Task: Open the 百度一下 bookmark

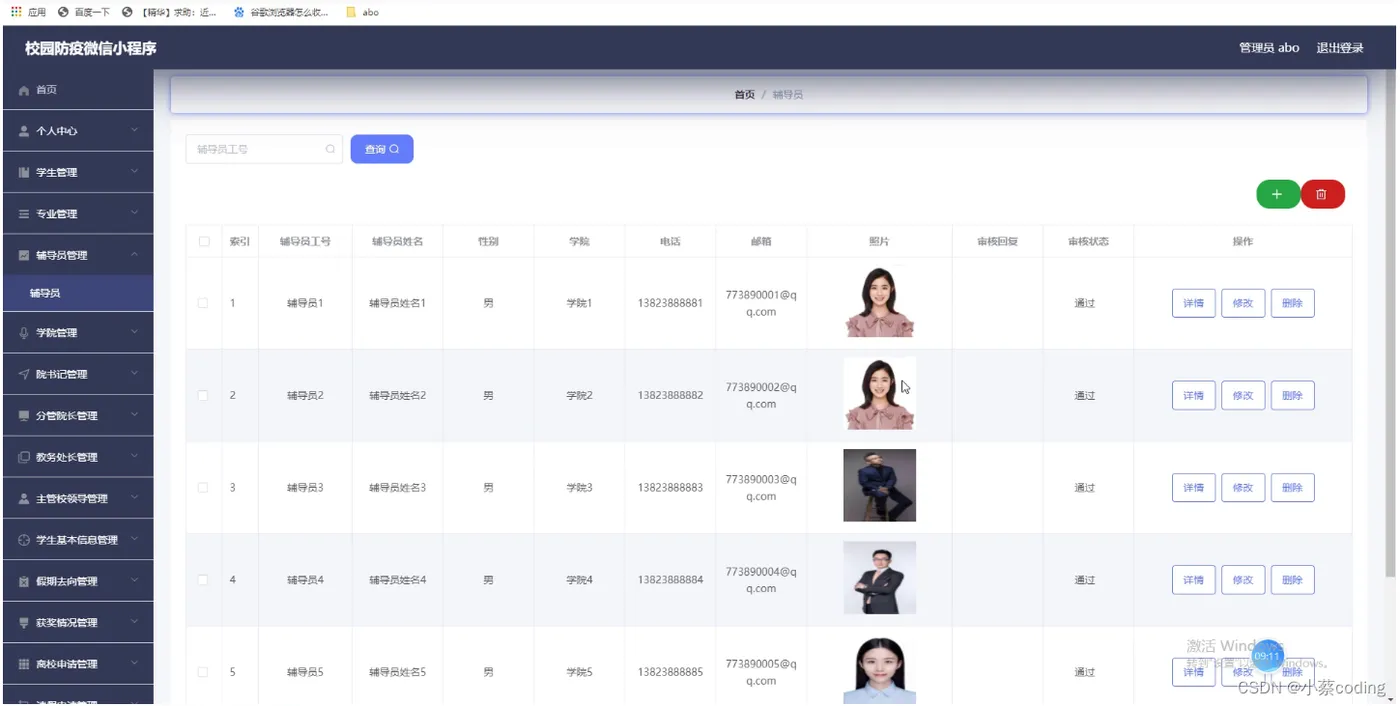Action: pyautogui.click(x=84, y=12)
